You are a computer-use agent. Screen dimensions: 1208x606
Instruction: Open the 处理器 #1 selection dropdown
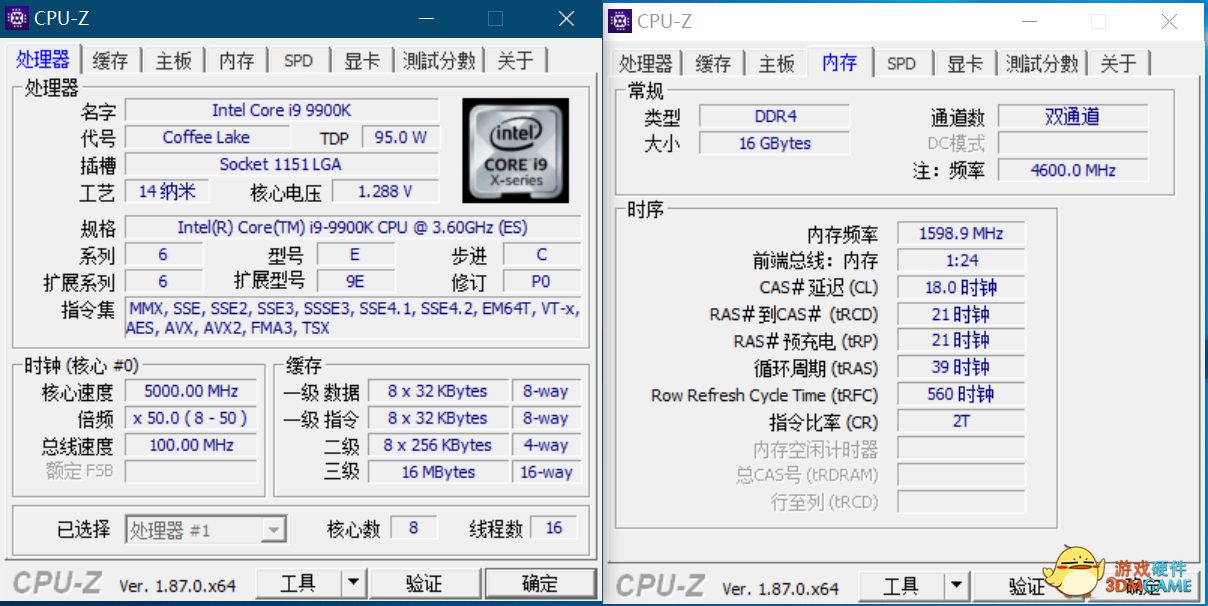pyautogui.click(x=206, y=530)
